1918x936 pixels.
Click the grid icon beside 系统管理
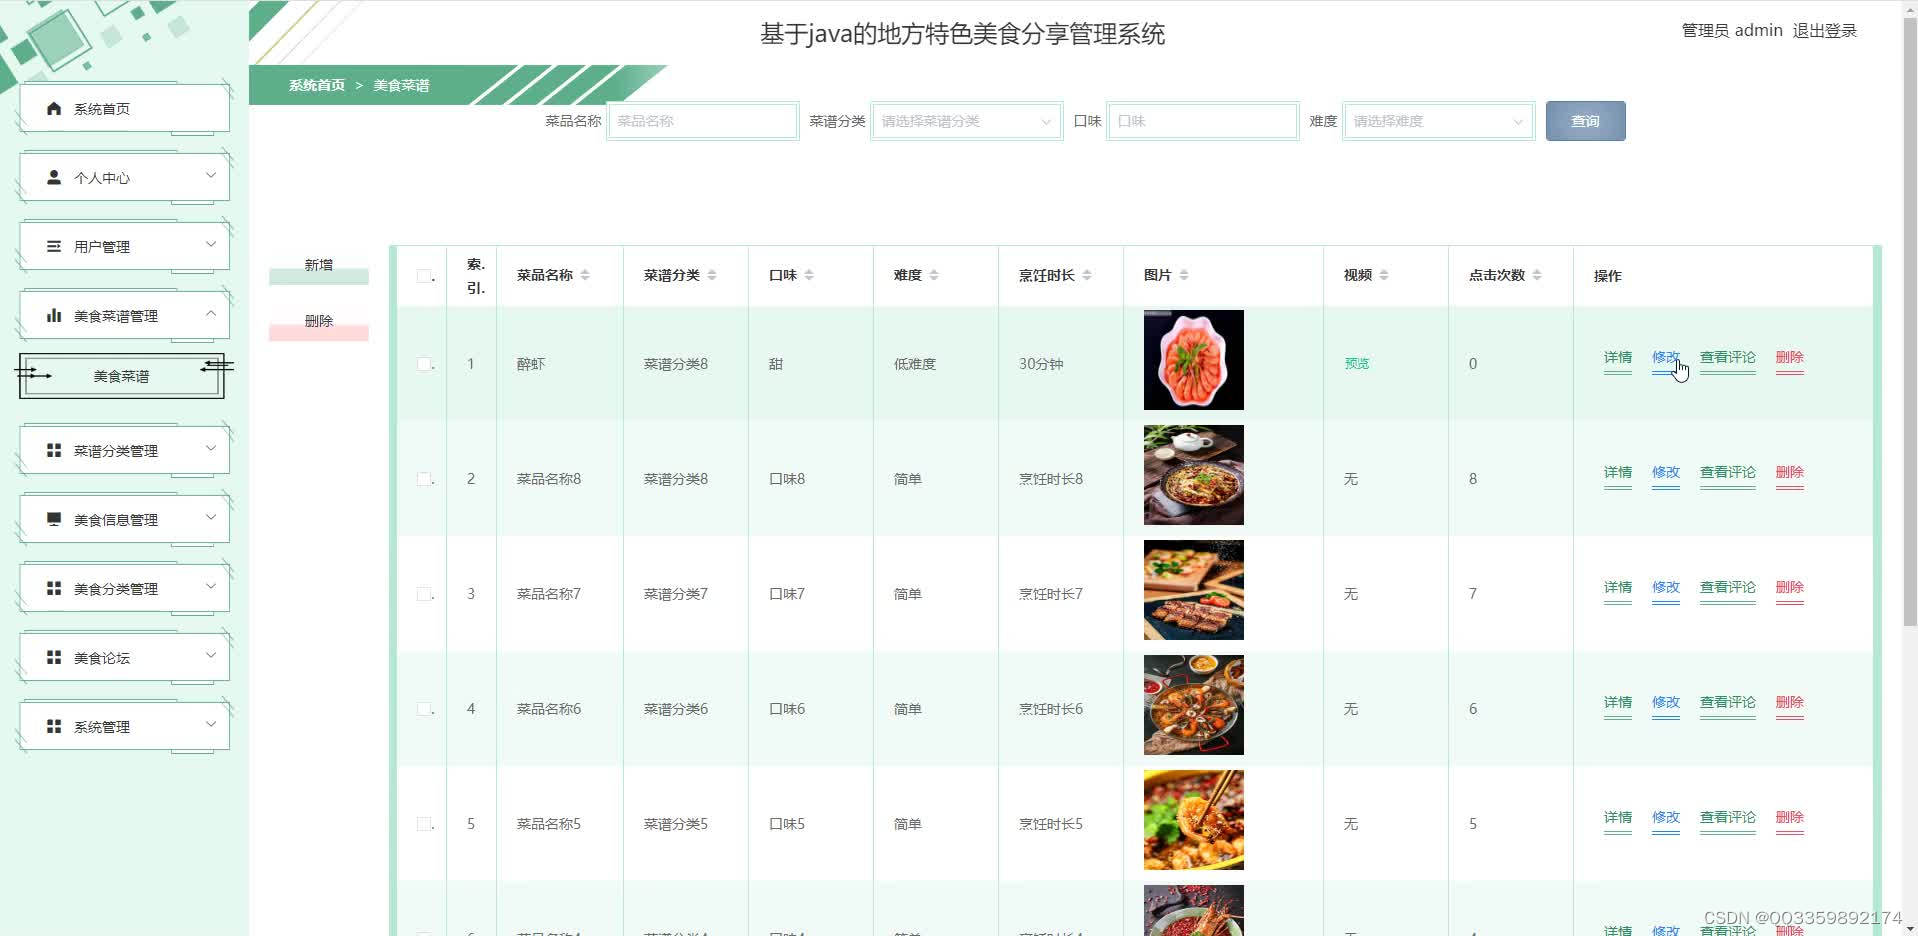pos(54,726)
